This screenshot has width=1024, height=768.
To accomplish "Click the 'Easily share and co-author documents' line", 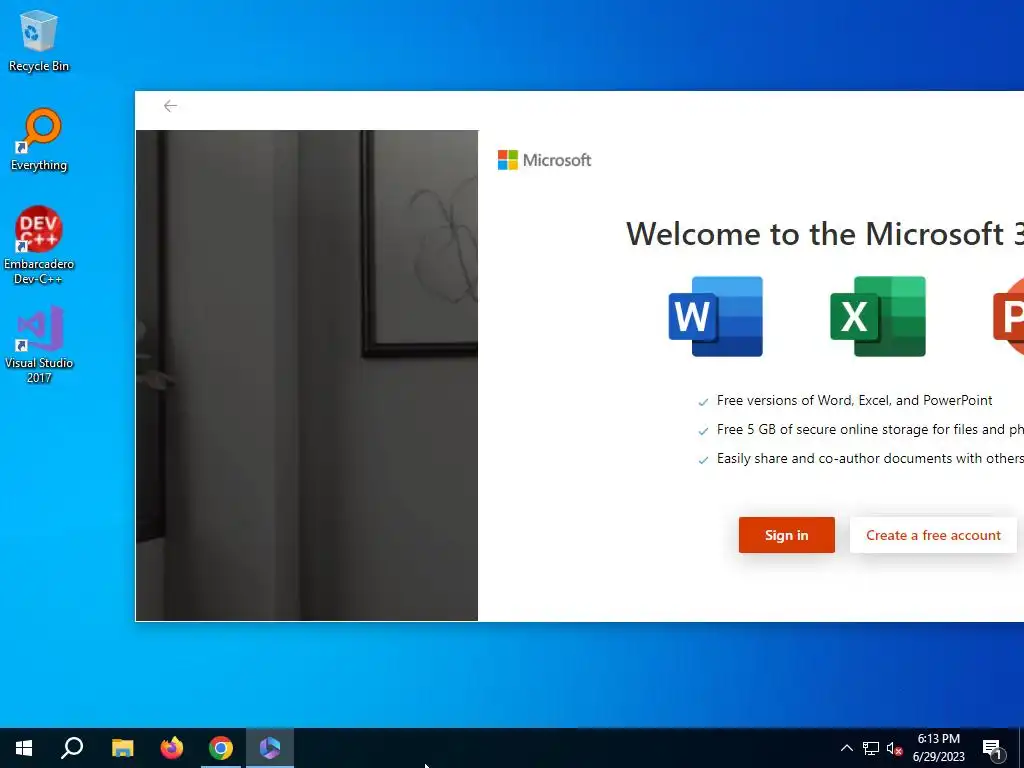I will pos(870,458).
